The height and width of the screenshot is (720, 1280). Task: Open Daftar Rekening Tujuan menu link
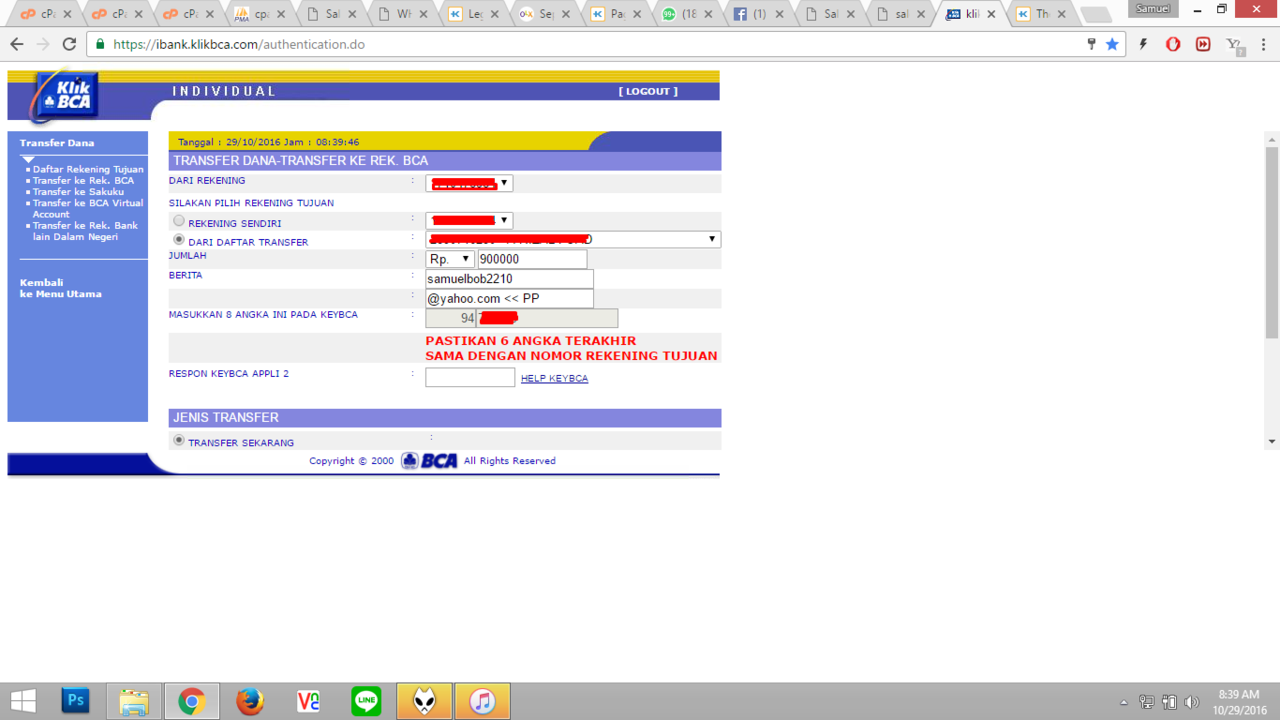click(x=88, y=169)
